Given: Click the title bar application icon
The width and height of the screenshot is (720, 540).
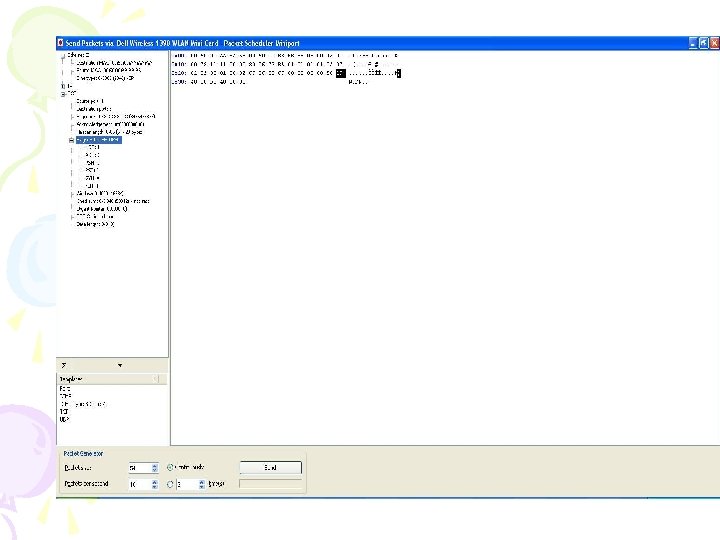Looking at the screenshot, I should tap(60, 43).
